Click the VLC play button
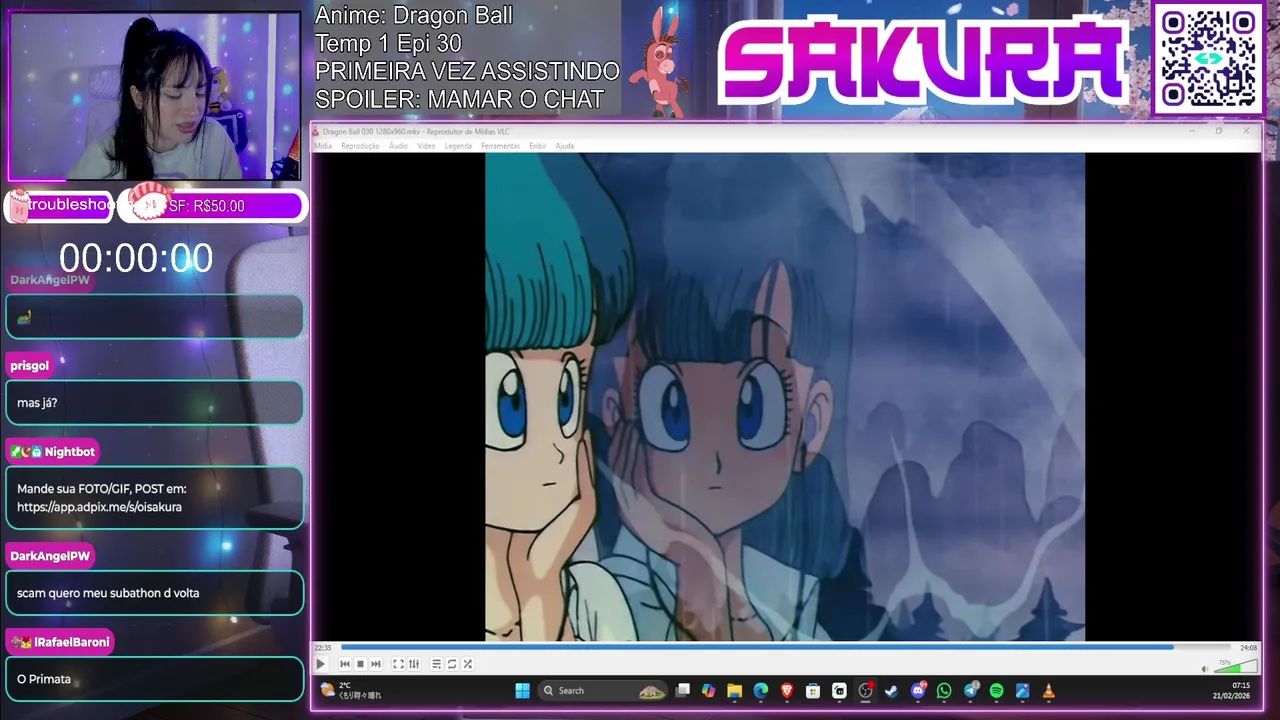The image size is (1280, 720). 320,664
